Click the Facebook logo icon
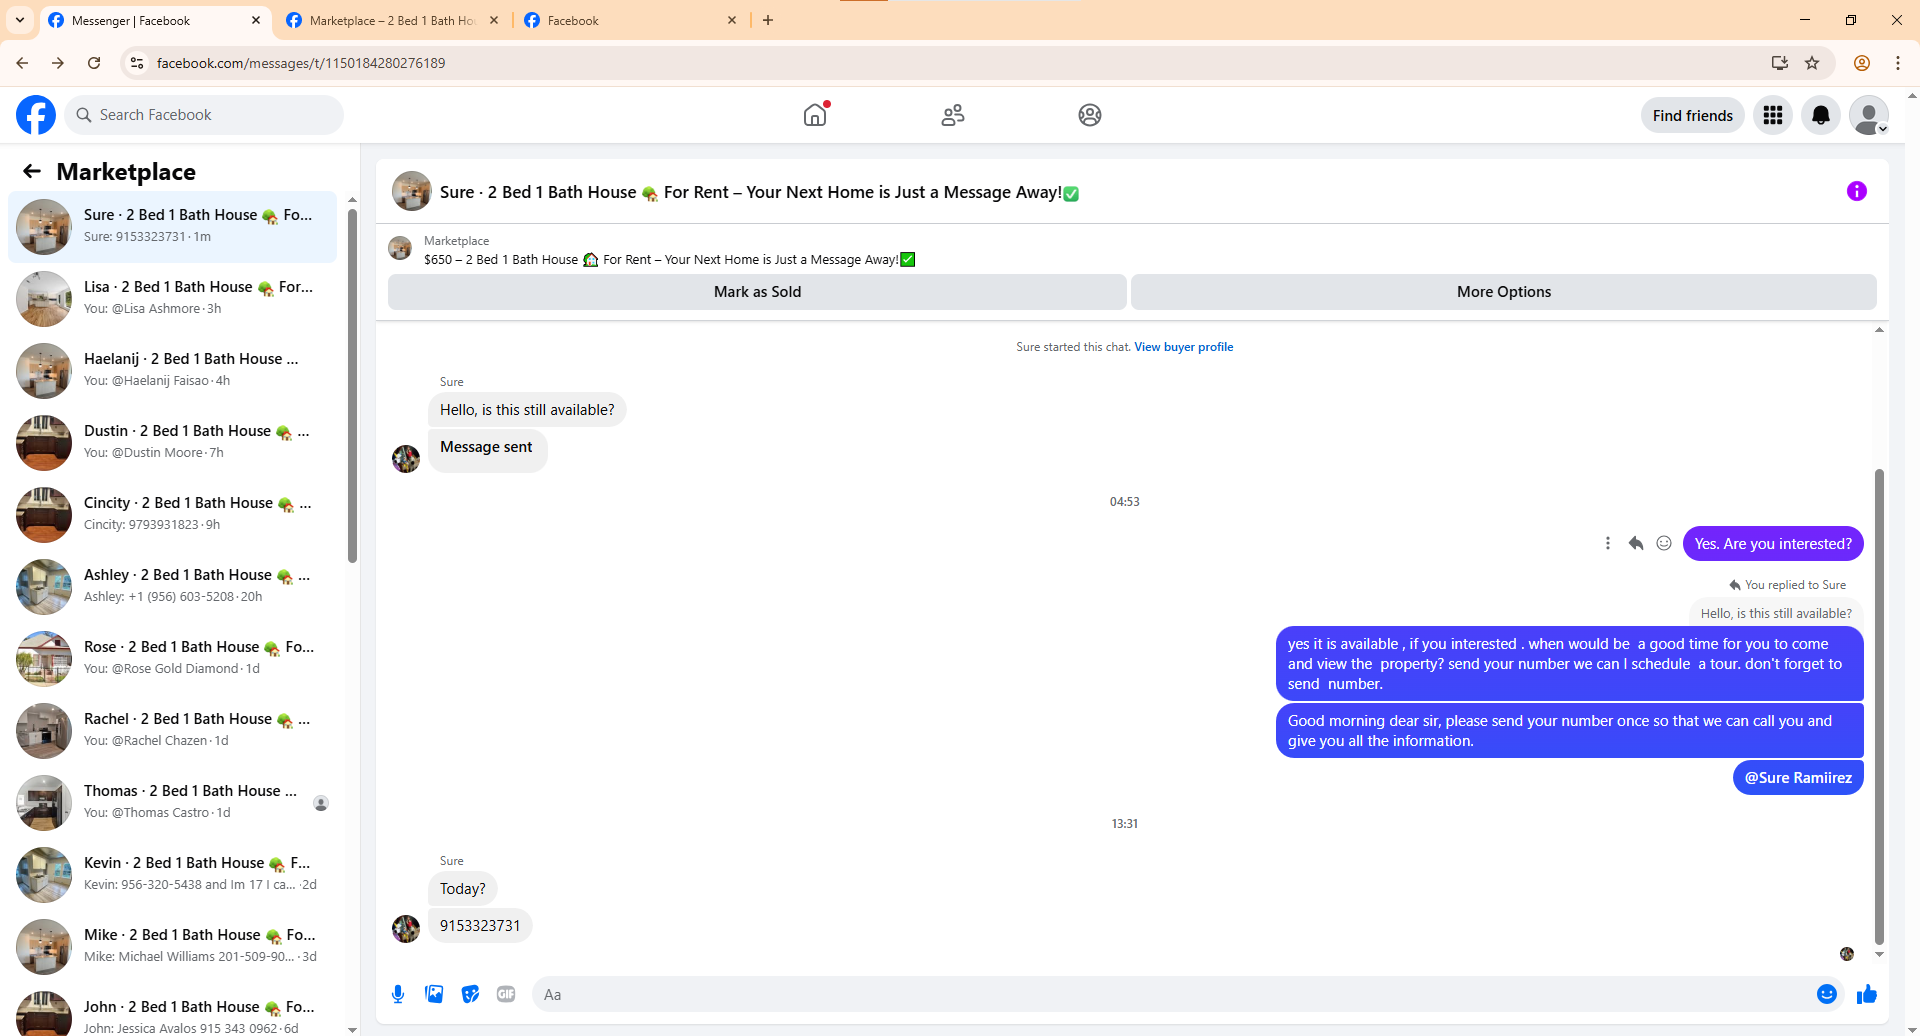 point(36,115)
